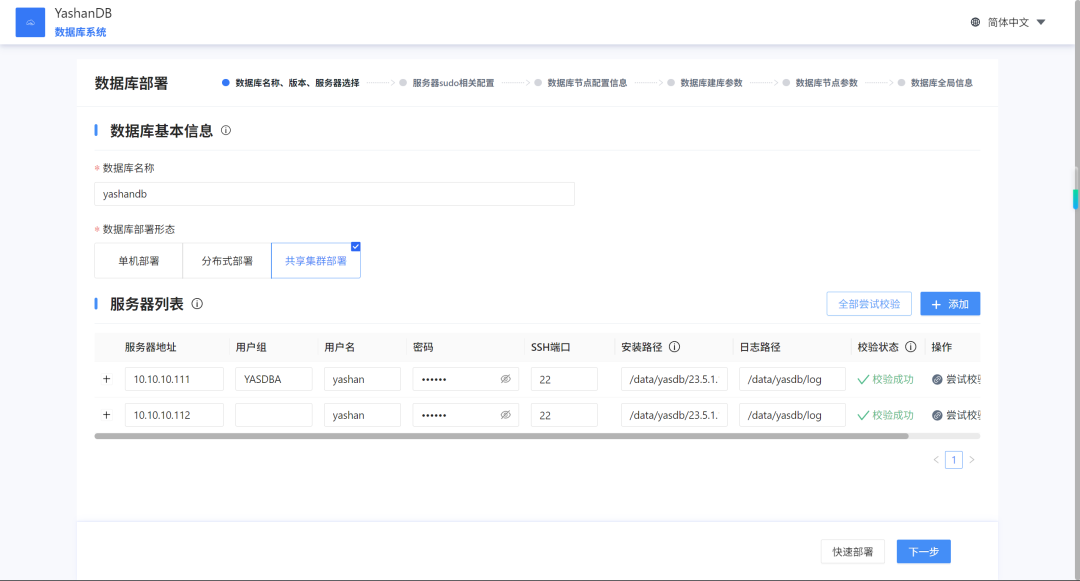Select 单机部署 deployment option

click(x=138, y=261)
